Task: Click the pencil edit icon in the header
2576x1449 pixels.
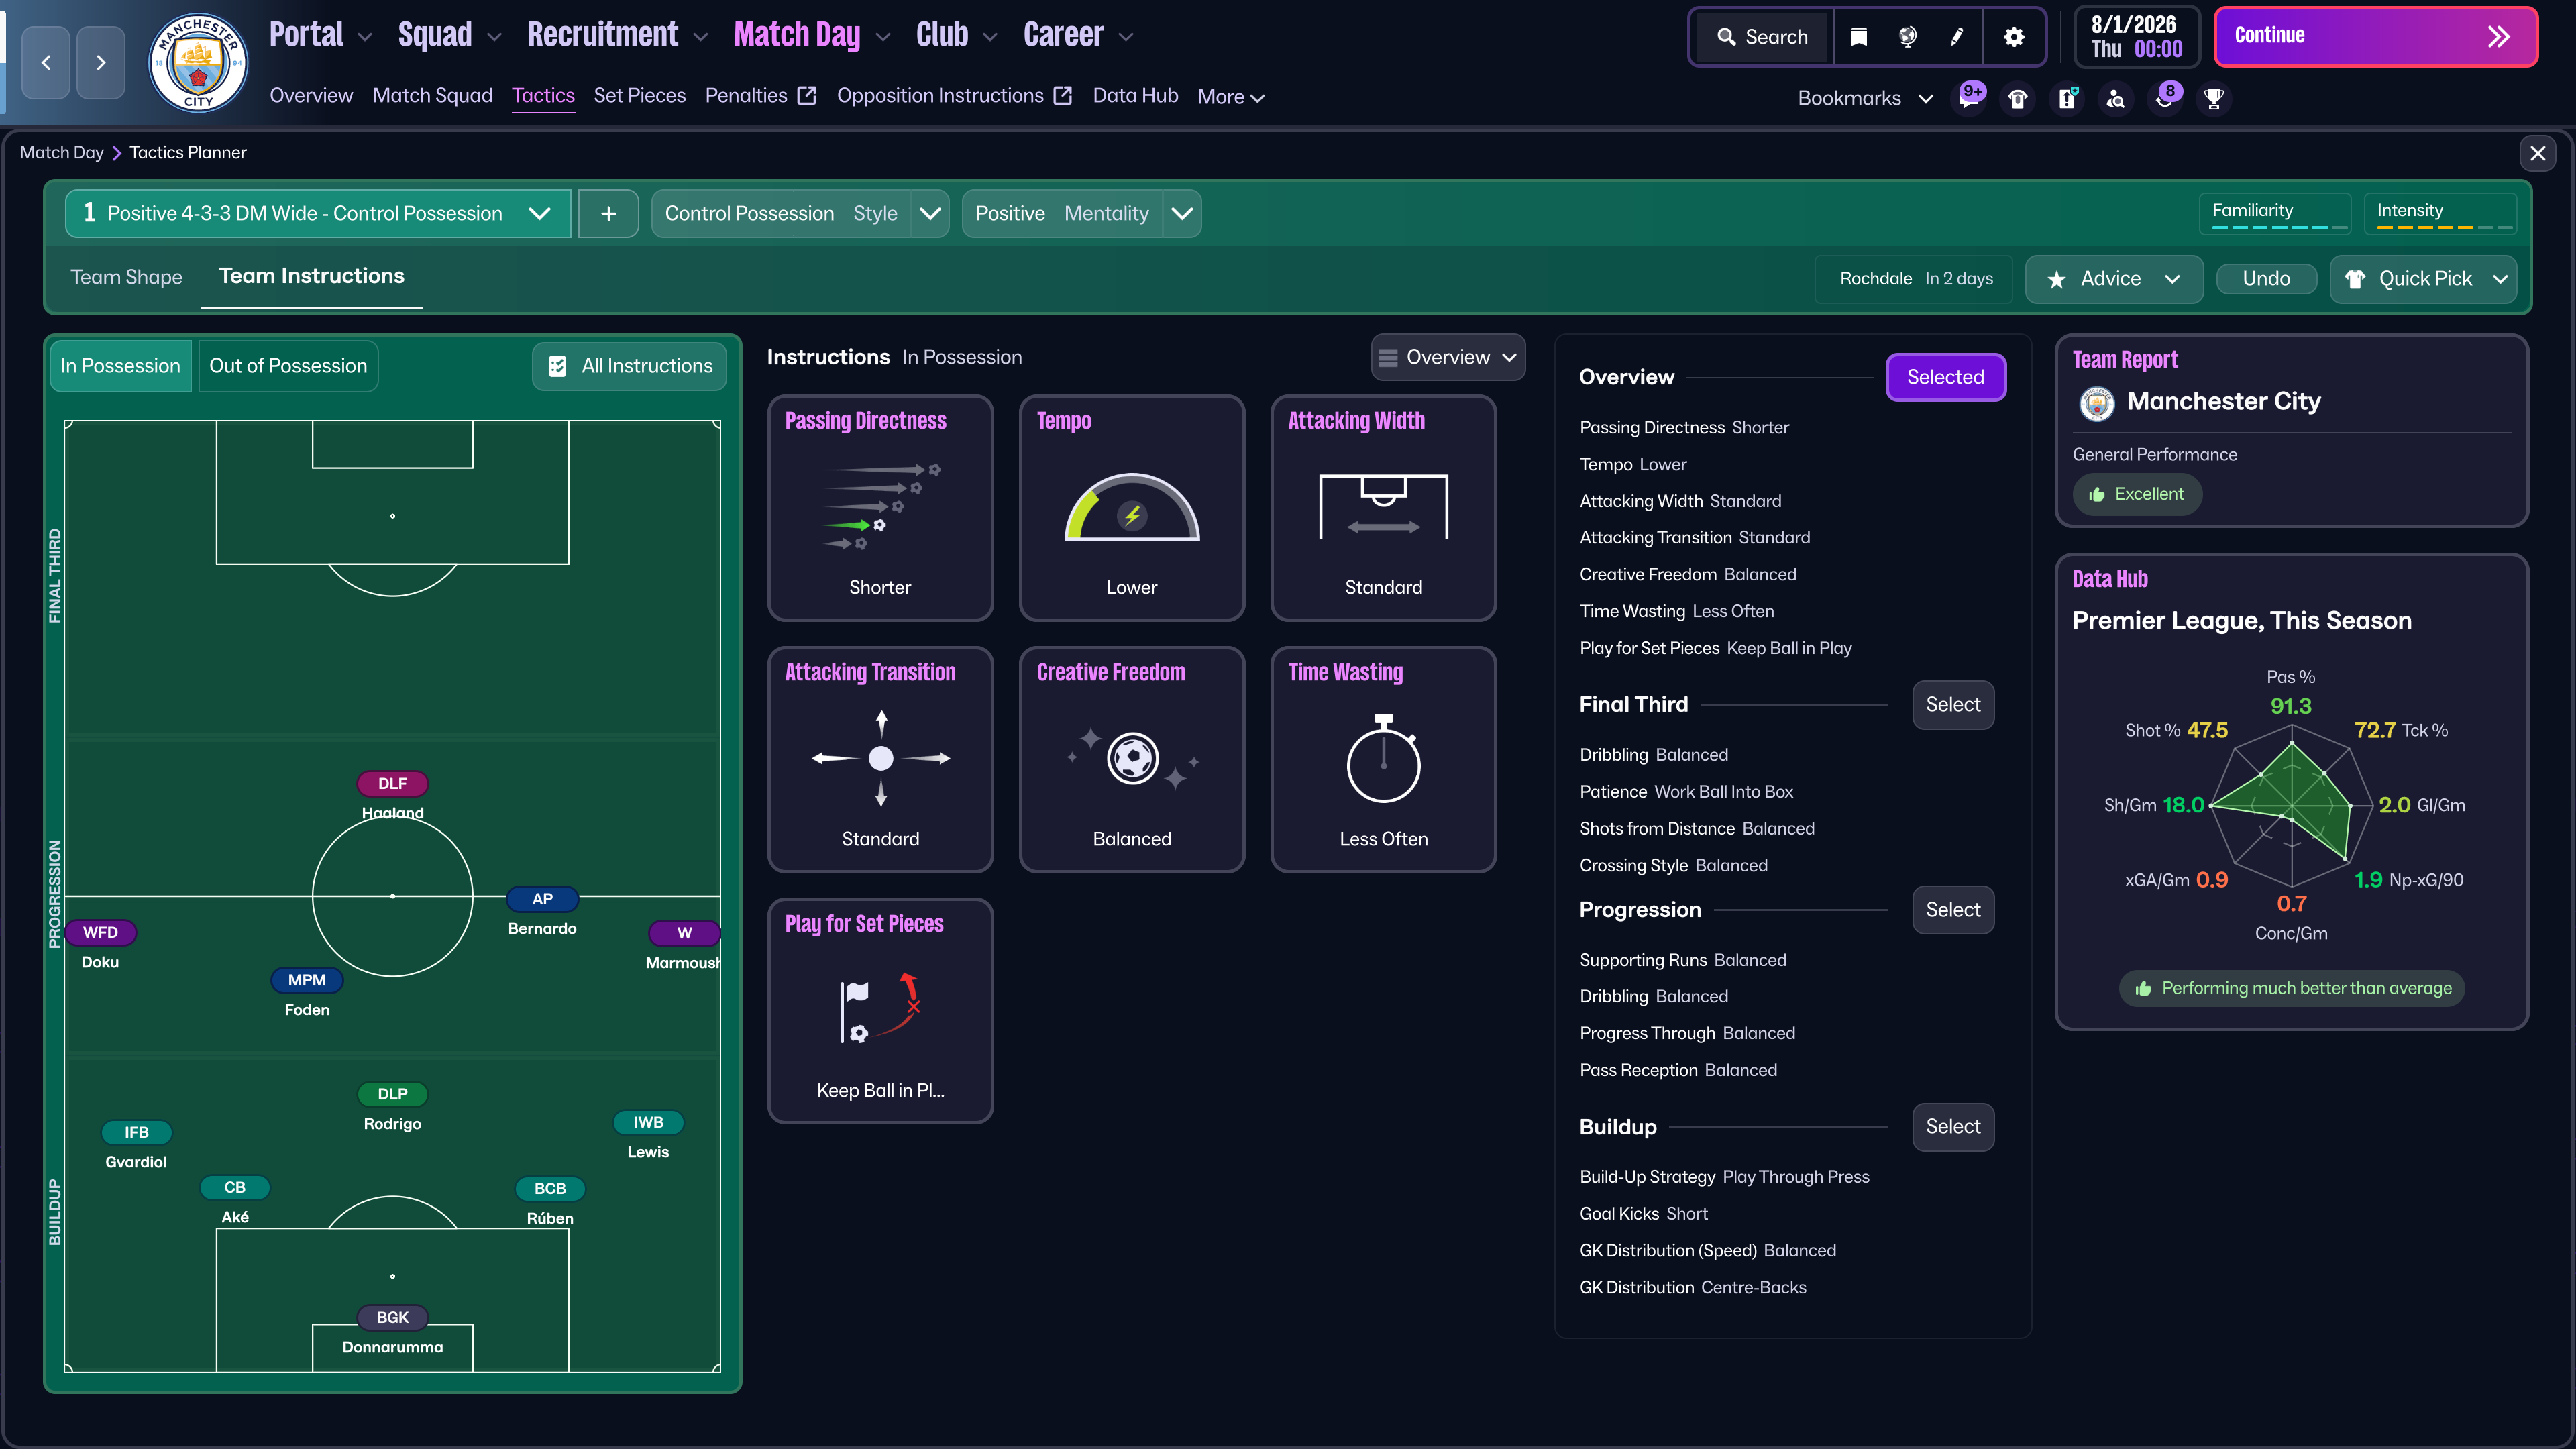Action: pos(1956,37)
